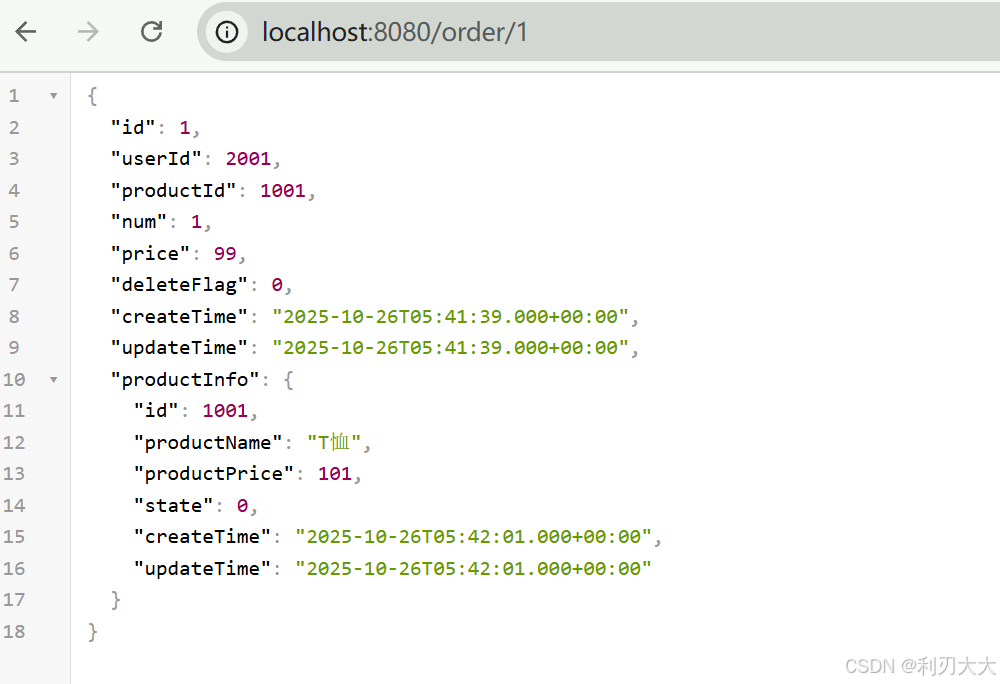Open the site information icon in the address bar

(x=227, y=32)
